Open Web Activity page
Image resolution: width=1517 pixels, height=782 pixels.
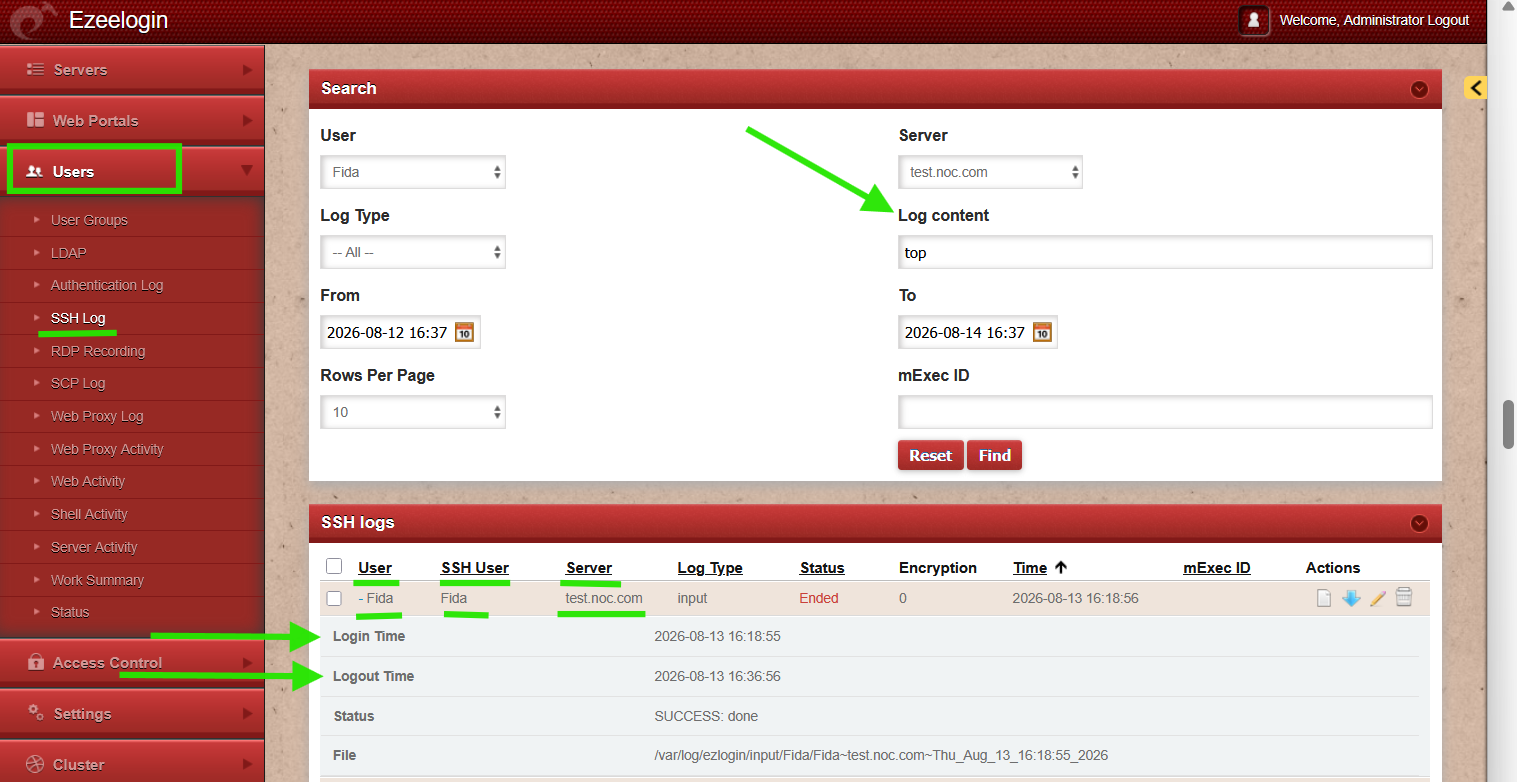(88, 481)
